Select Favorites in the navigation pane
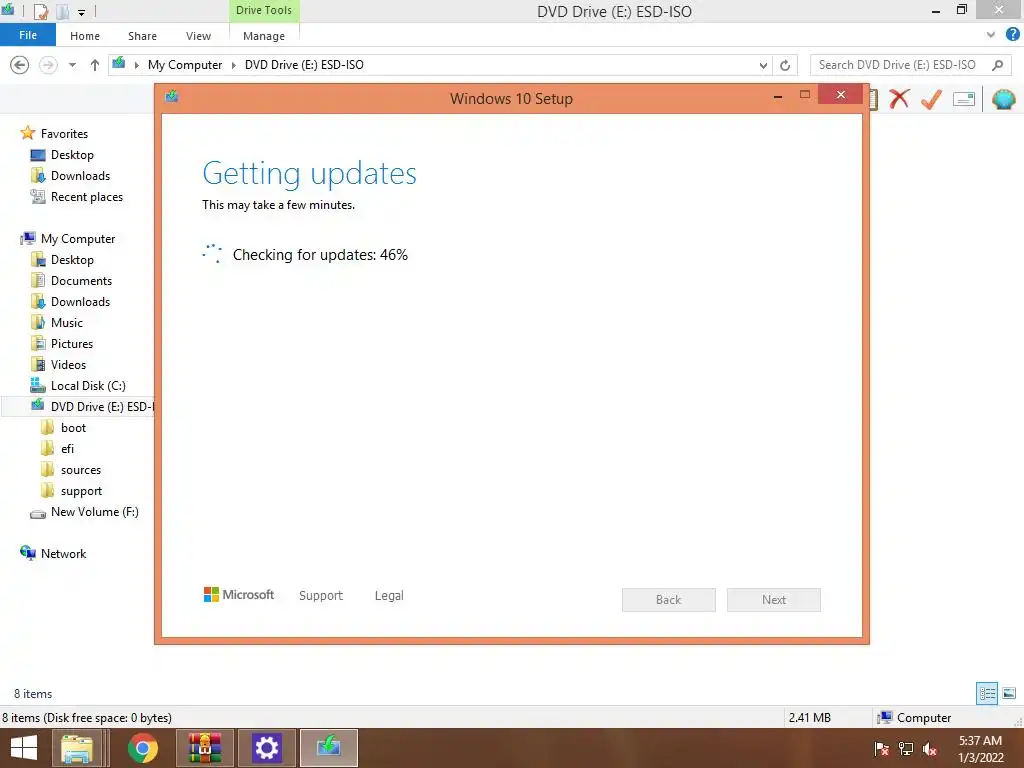This screenshot has width=1024, height=768. pos(64,133)
